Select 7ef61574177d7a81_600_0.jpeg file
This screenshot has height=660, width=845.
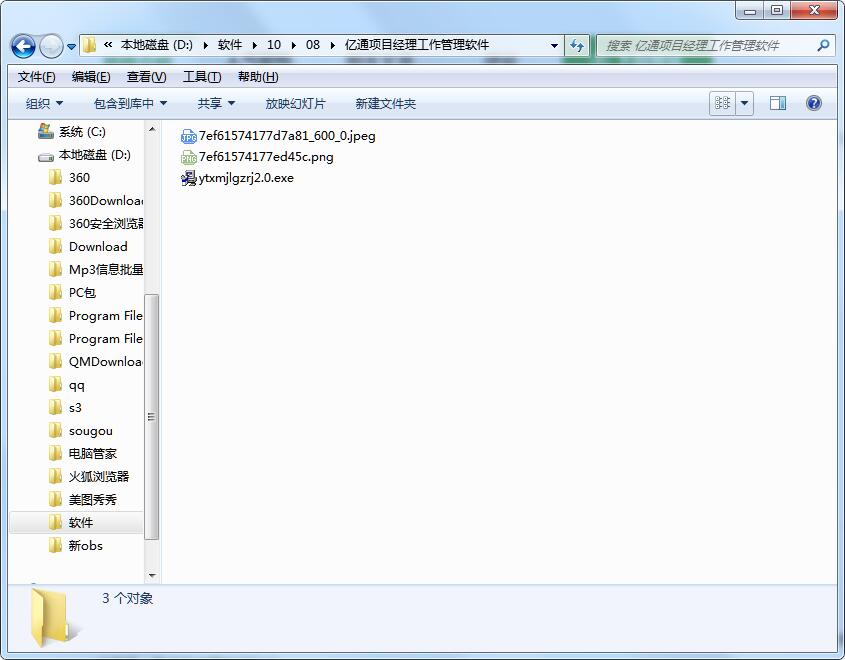point(278,136)
